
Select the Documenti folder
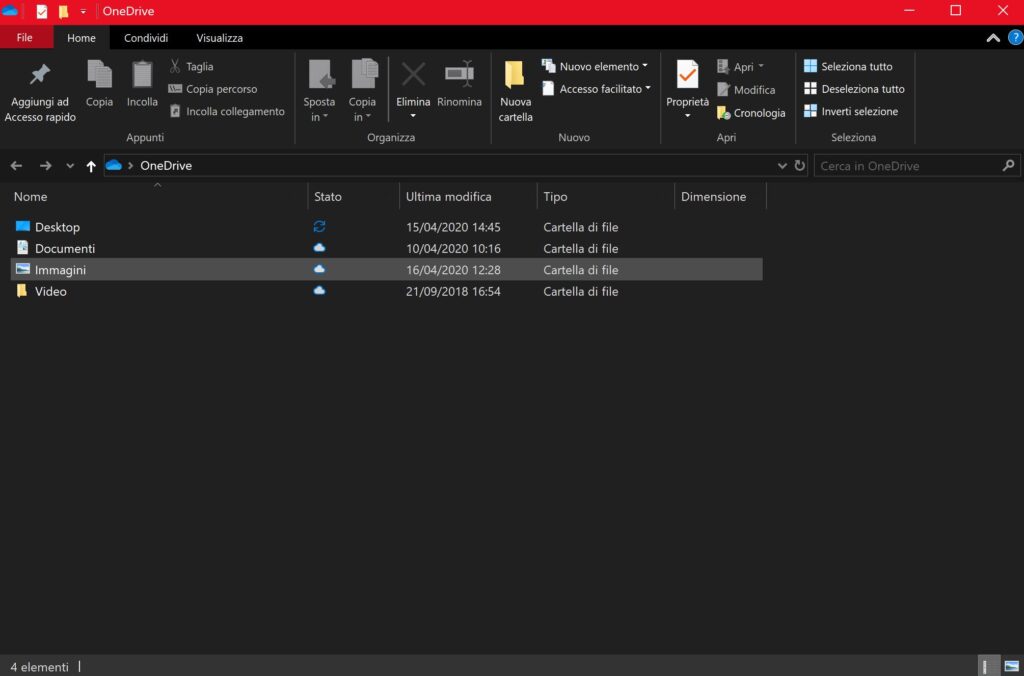(x=387, y=249)
